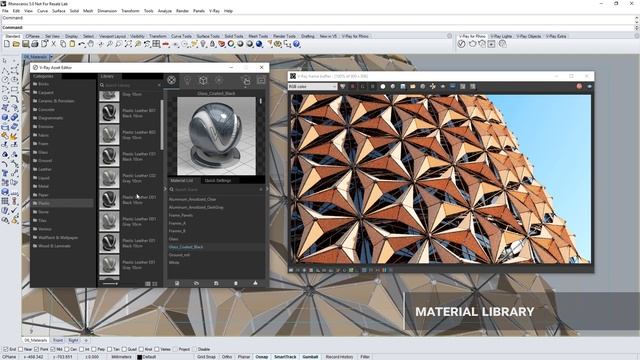This screenshot has height=360, width=640.
Task: Click the add material icon below material list
Action: (x=177, y=283)
